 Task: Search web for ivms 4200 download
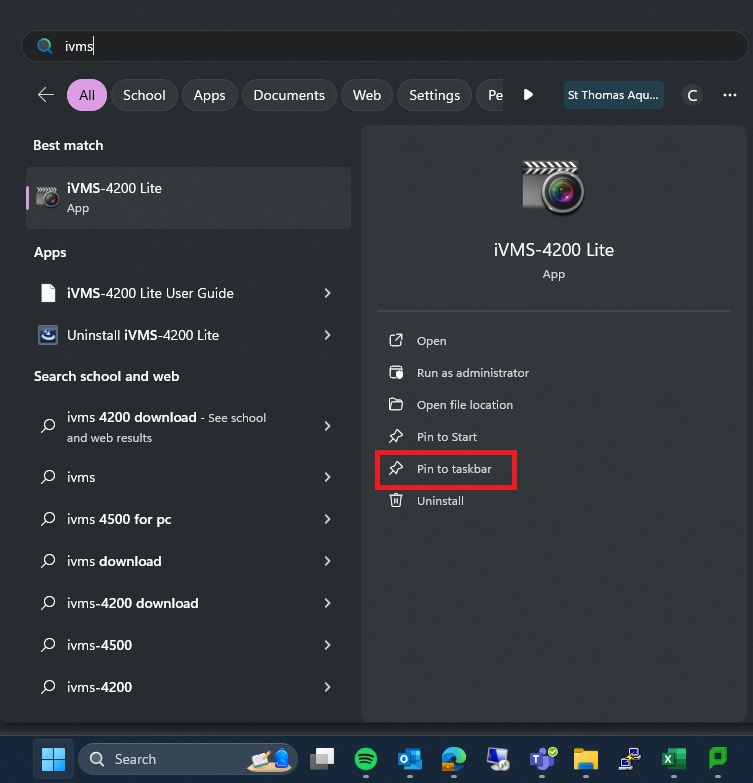coord(167,427)
